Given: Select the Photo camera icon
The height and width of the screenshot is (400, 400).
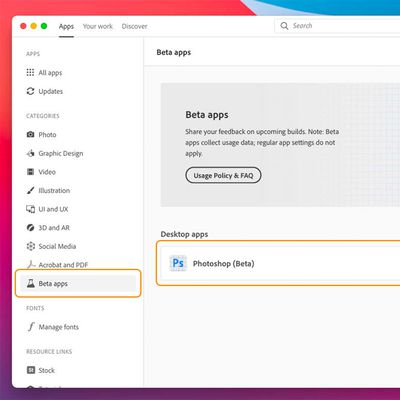Looking at the screenshot, I should (x=30, y=134).
